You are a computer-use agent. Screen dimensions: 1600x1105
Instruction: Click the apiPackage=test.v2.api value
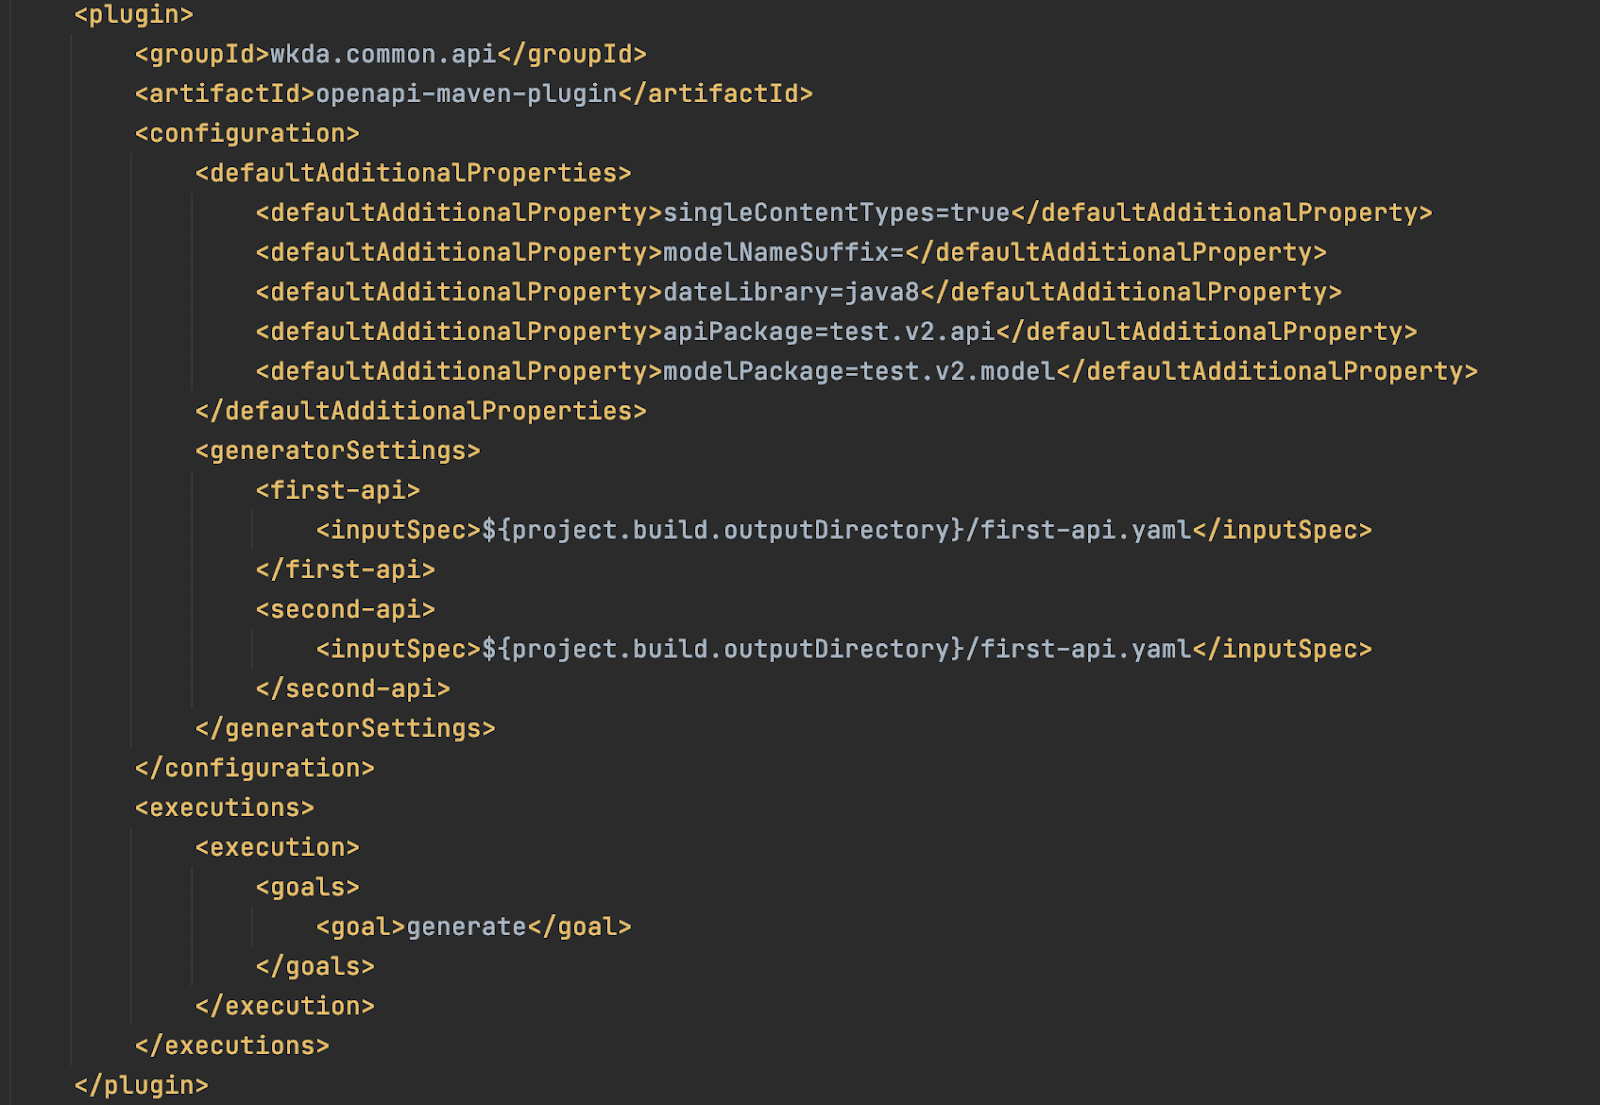pyautogui.click(x=828, y=332)
